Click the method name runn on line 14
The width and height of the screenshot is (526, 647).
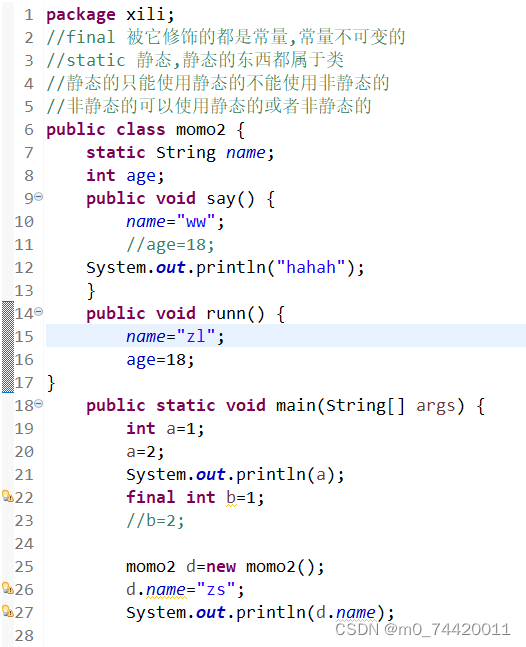(226, 314)
